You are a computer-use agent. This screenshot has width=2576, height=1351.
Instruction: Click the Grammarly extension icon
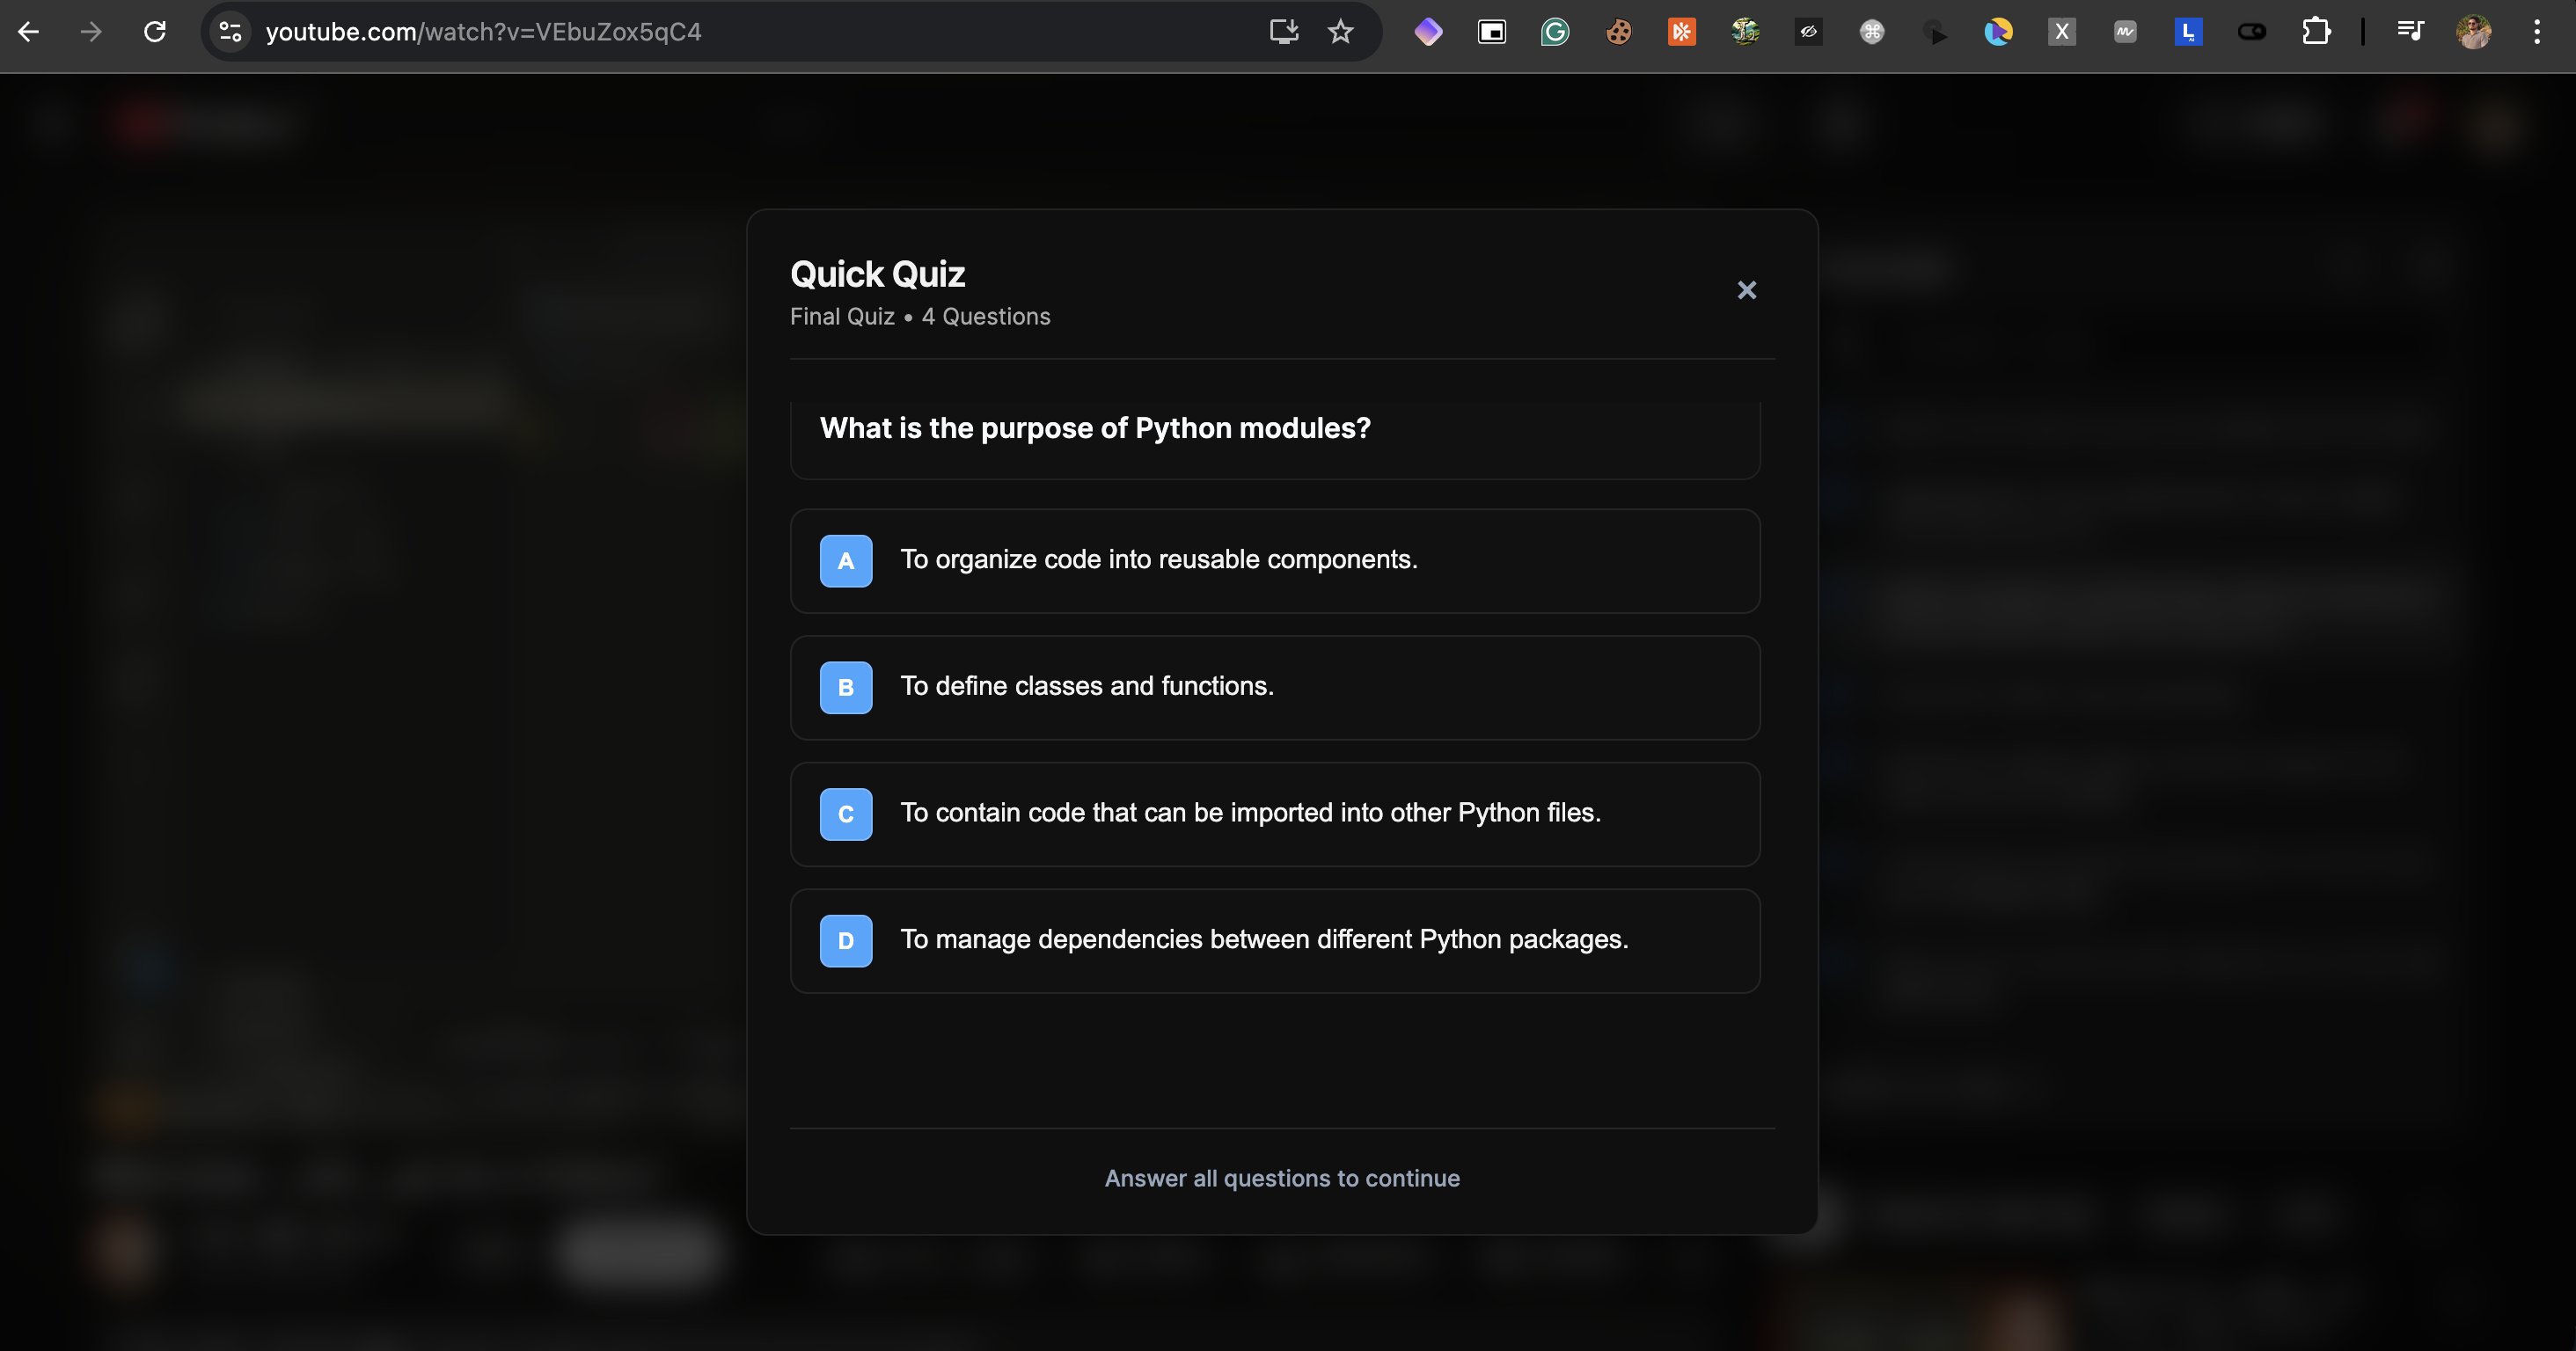click(1554, 32)
